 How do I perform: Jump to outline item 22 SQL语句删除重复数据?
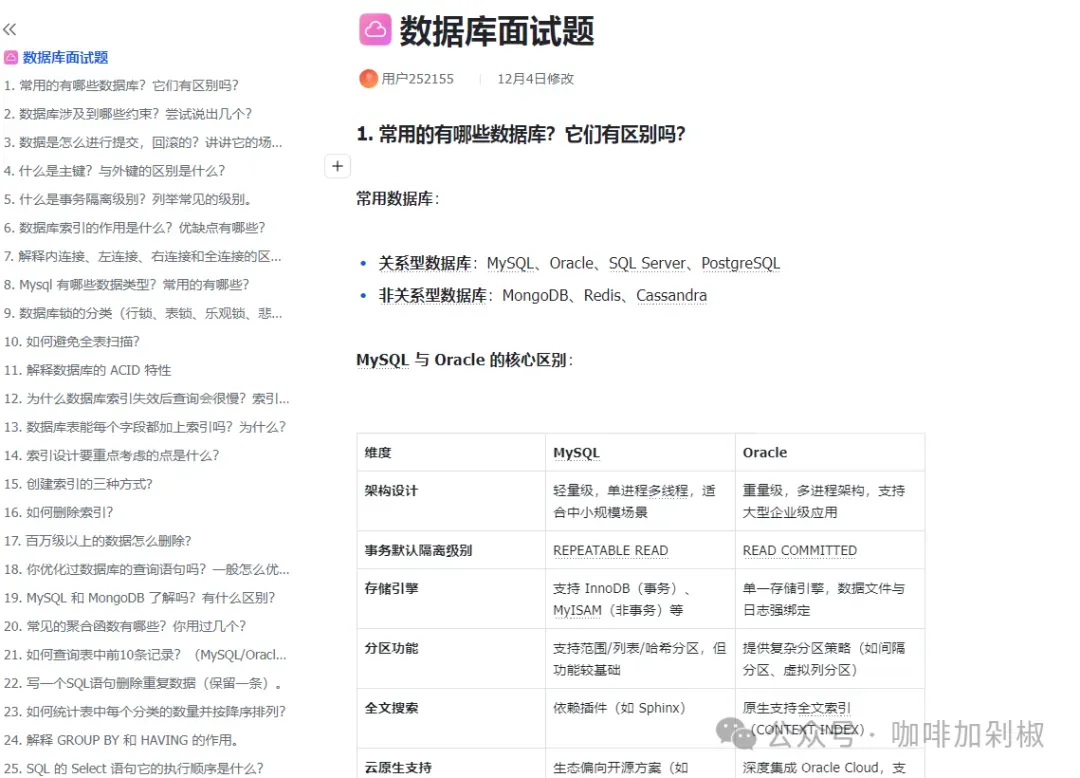143,684
